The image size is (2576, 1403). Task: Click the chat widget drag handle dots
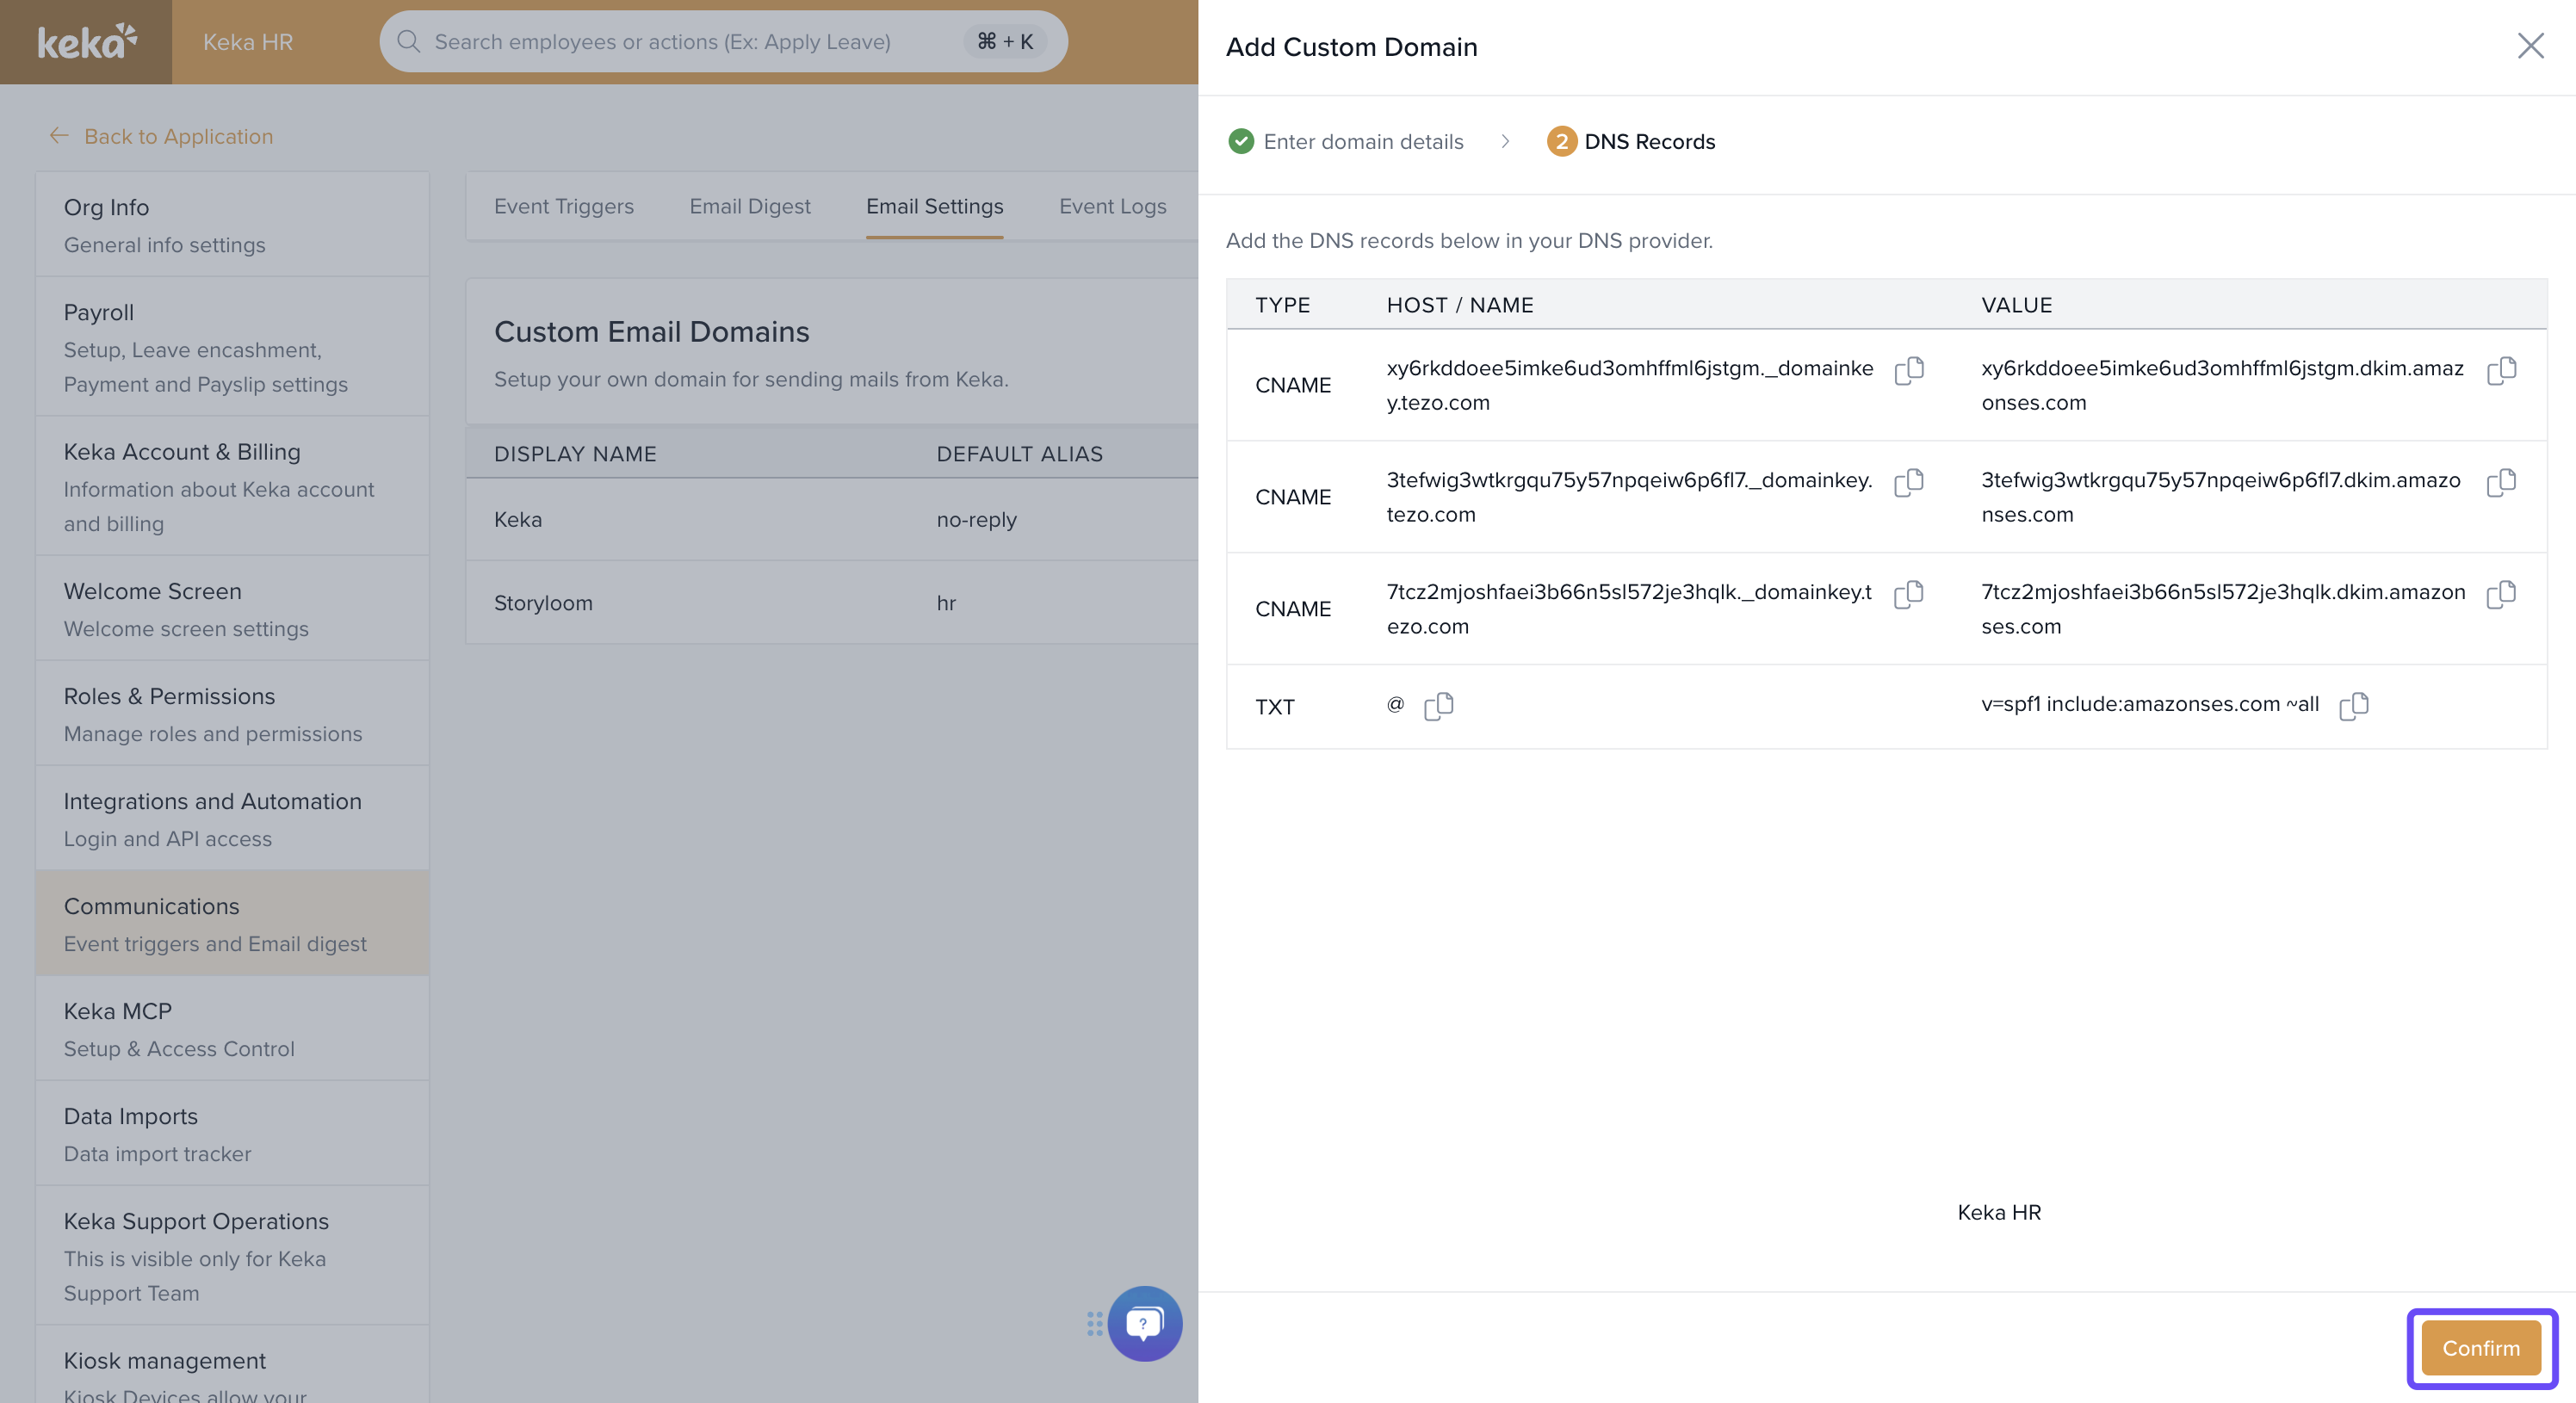pos(1094,1324)
